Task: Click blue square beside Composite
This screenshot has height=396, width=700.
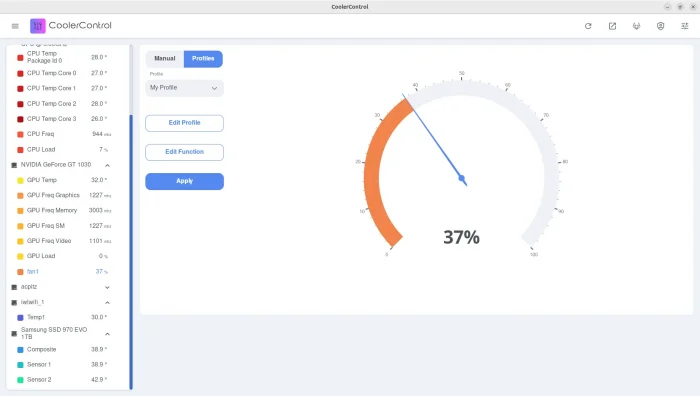Action: tap(20, 350)
